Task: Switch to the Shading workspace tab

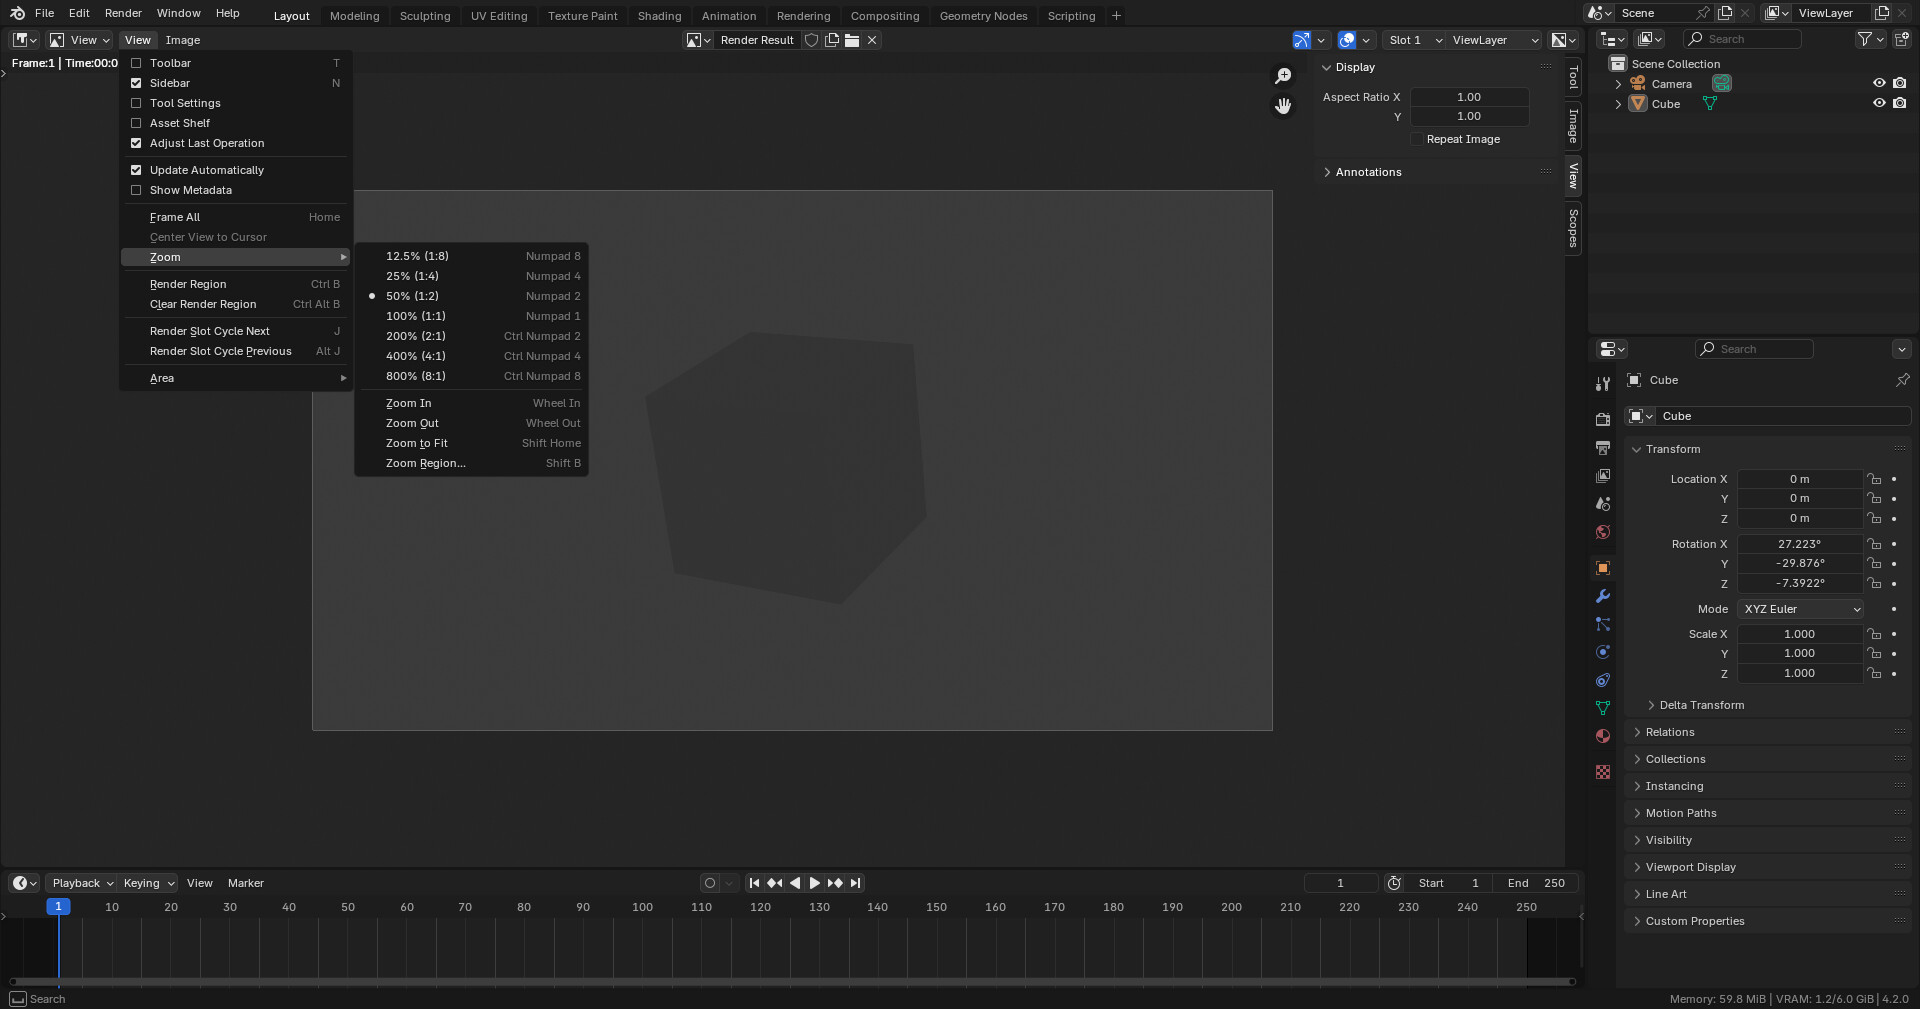Action: [x=659, y=16]
